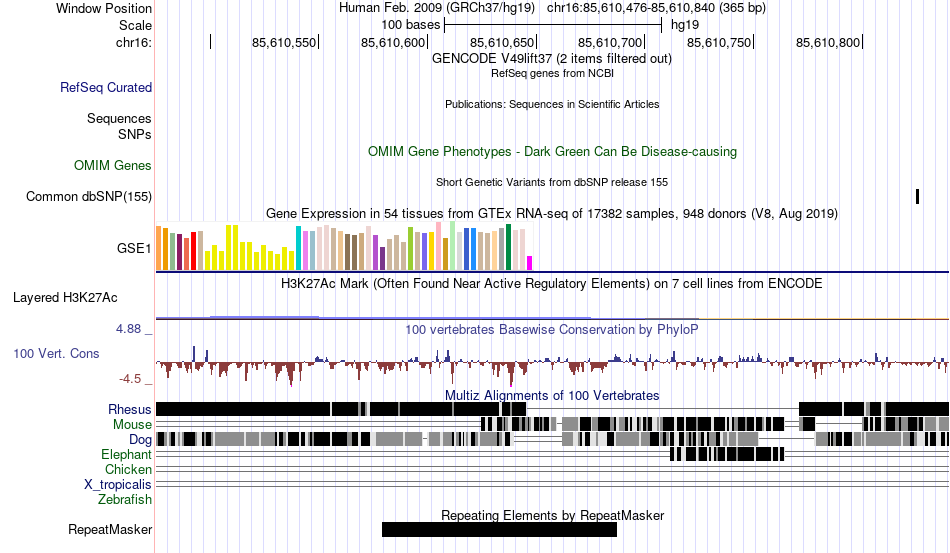Select the Dog alignment row label
950x553 pixels.
140,440
